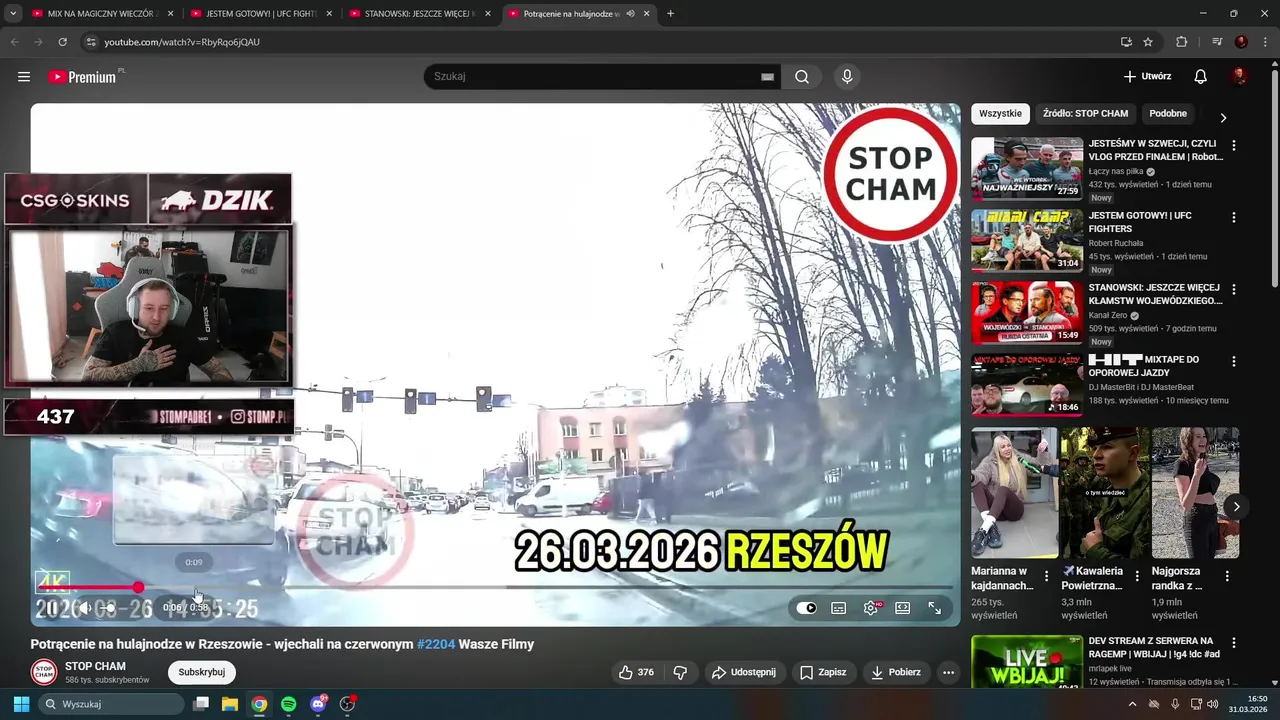Open options for Najgorsza randka short
Screen dimensions: 1280x720
click(x=1227, y=576)
